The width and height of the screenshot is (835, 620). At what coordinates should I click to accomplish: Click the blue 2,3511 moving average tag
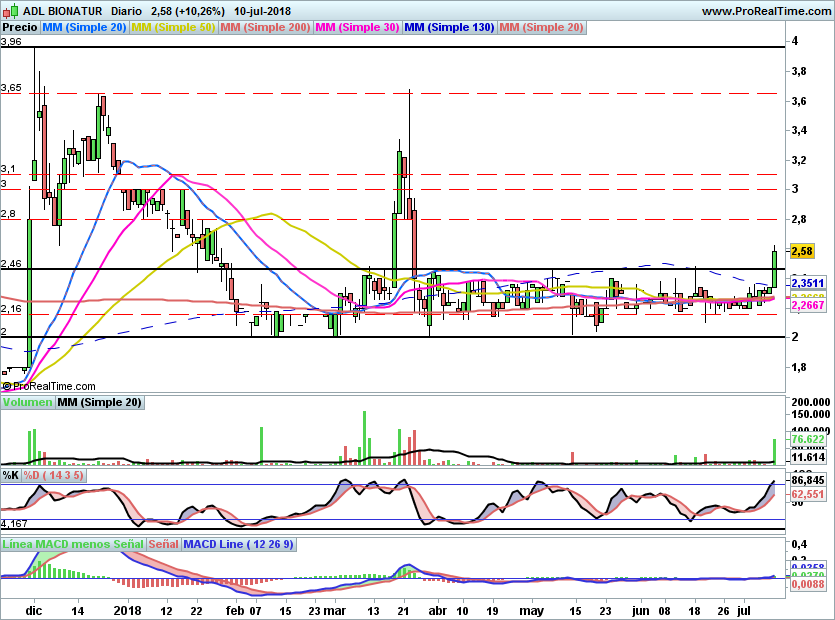pyautogui.click(x=807, y=283)
